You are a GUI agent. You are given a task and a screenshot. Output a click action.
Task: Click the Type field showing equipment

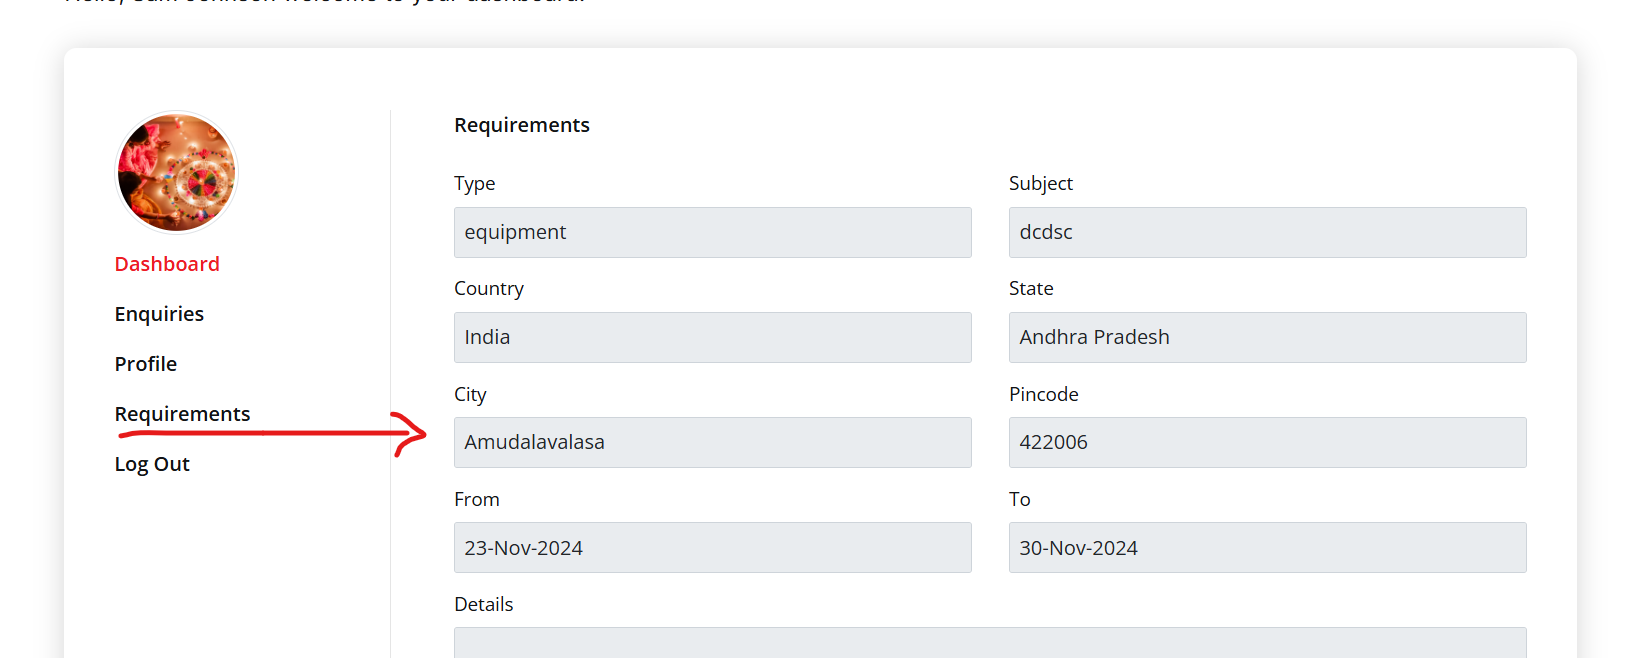point(712,232)
